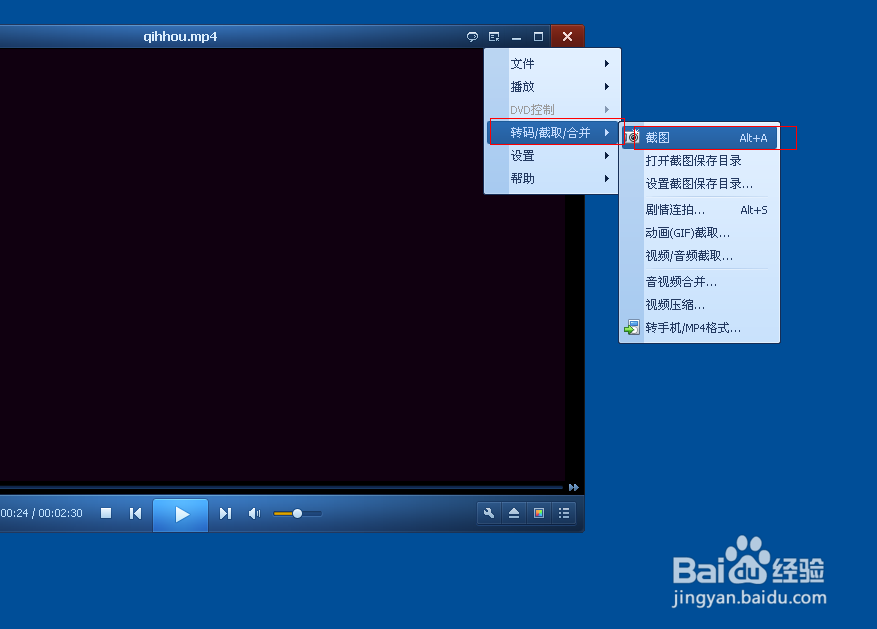Open main menu icon in title bar

pyautogui.click(x=494, y=37)
